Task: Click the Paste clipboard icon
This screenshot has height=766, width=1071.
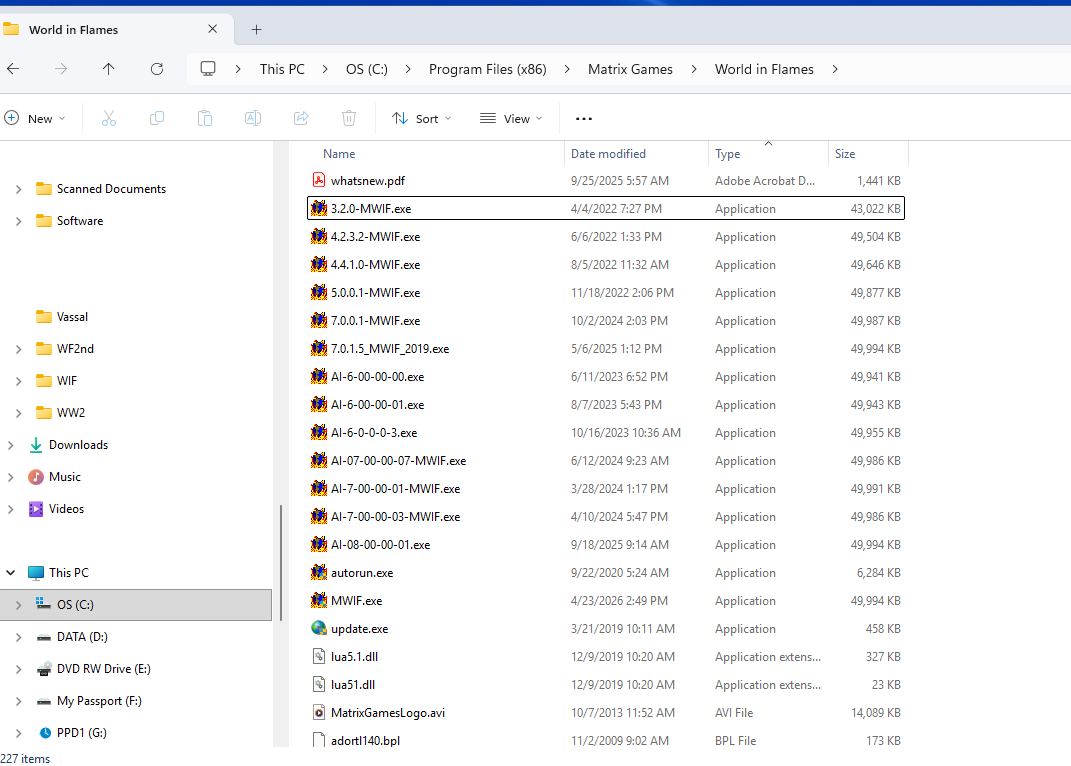Action: [x=205, y=118]
